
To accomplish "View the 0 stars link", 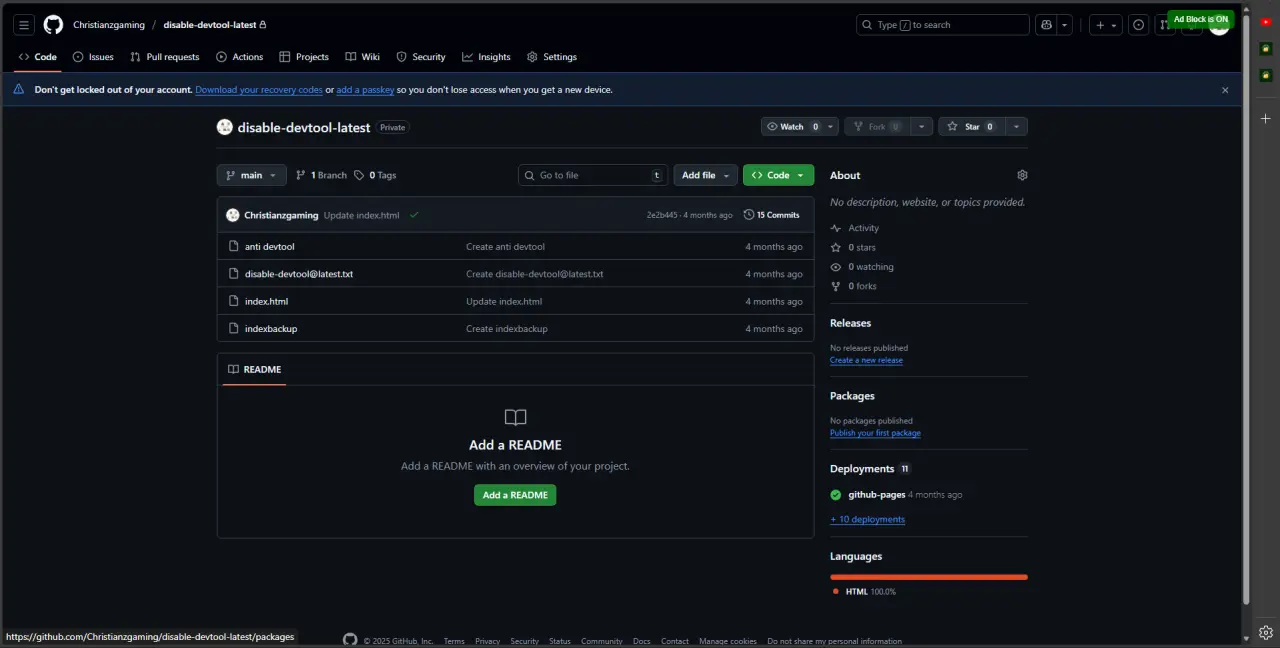I will pyautogui.click(x=853, y=247).
